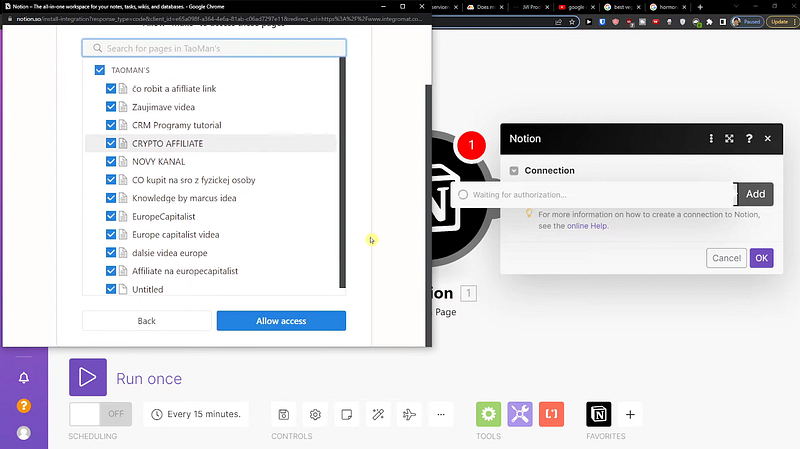Open the Chrome tab search chevron
The width and height of the screenshot is (800, 449).
pyautogui.click(x=736, y=7)
